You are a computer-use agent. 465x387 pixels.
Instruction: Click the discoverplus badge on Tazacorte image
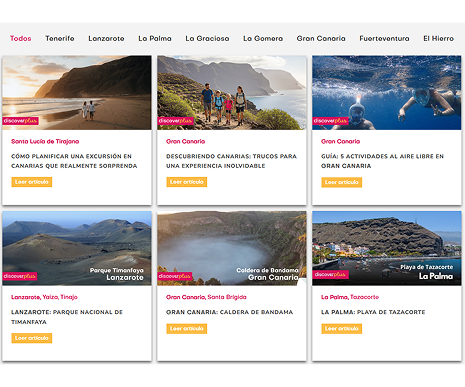[330, 274]
